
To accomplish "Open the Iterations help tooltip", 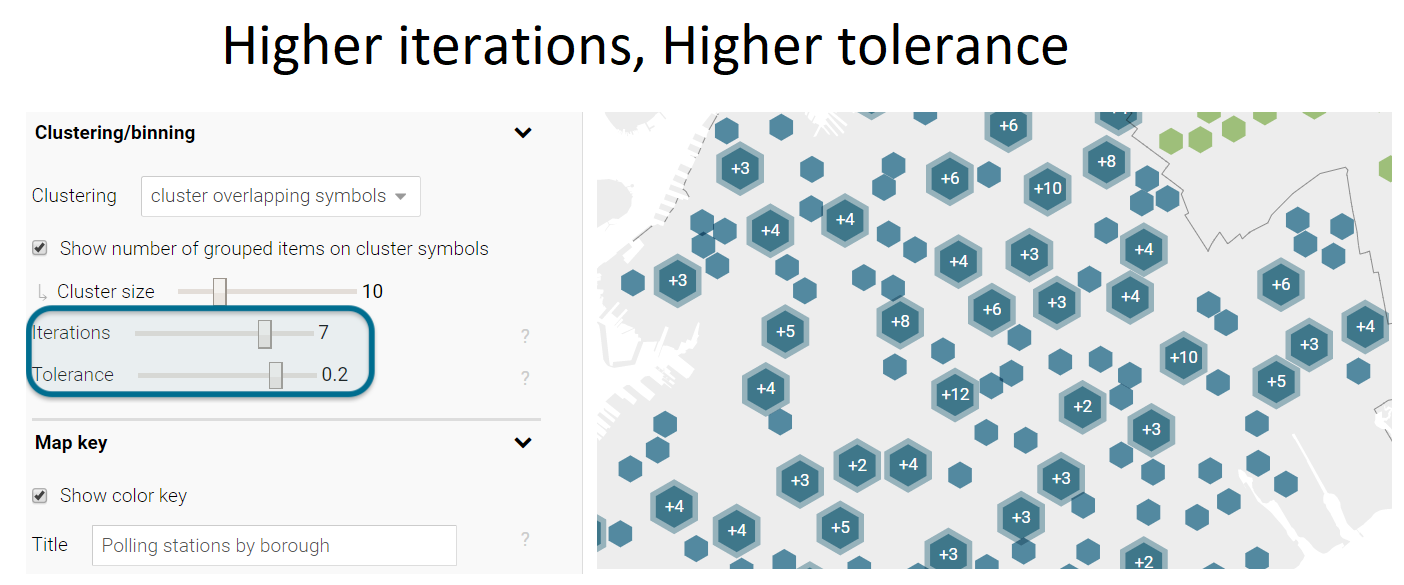I will point(525,337).
